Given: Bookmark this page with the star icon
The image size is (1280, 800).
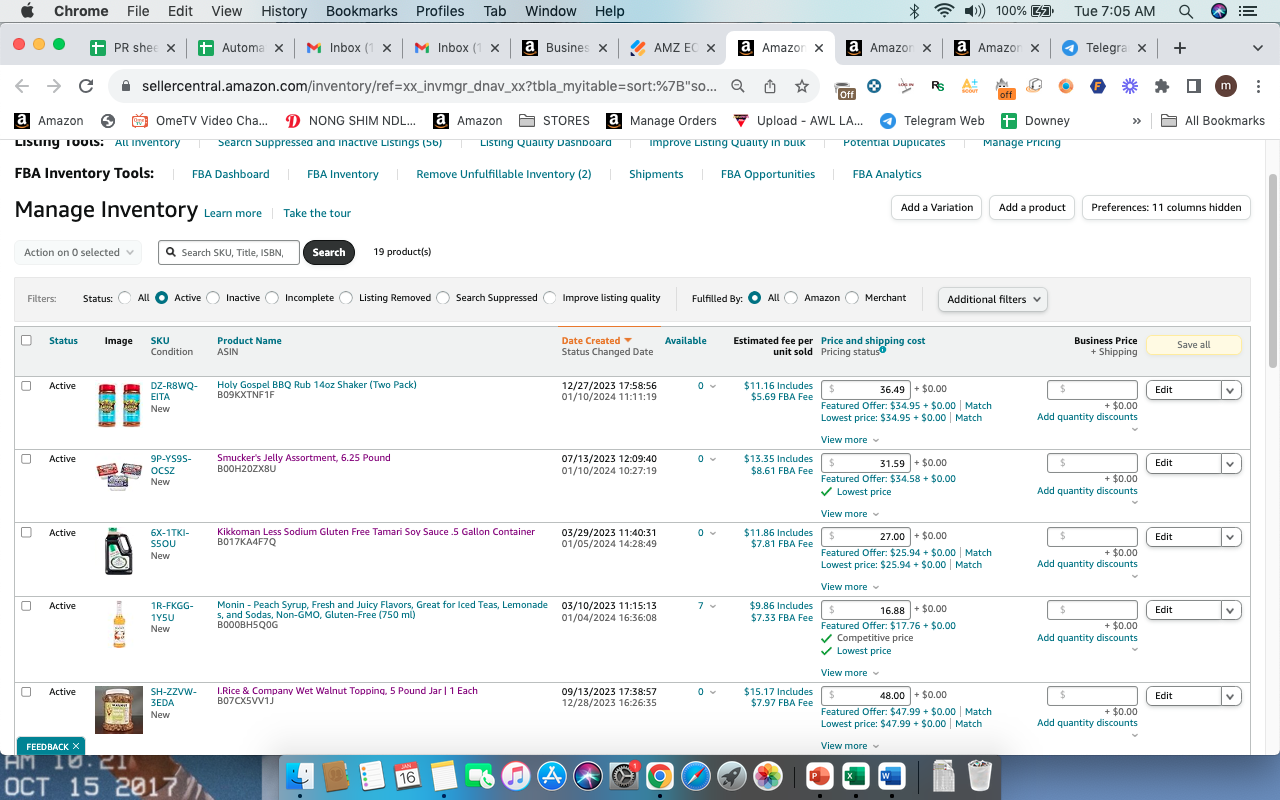Looking at the screenshot, I should tap(802, 86).
